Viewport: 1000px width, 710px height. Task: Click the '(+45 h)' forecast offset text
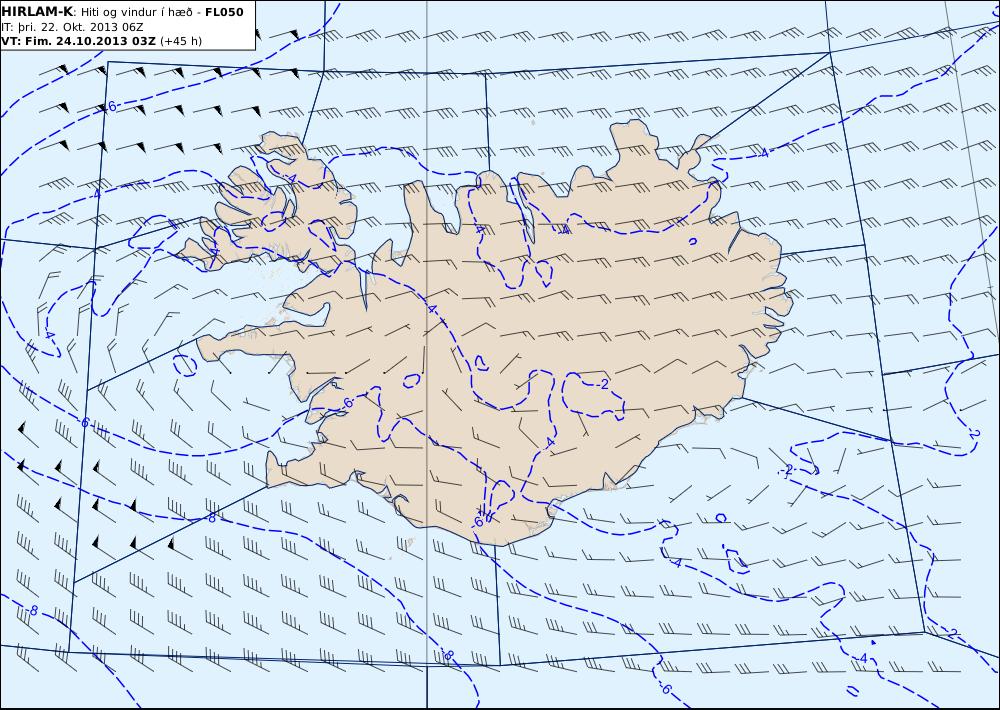pos(180,41)
